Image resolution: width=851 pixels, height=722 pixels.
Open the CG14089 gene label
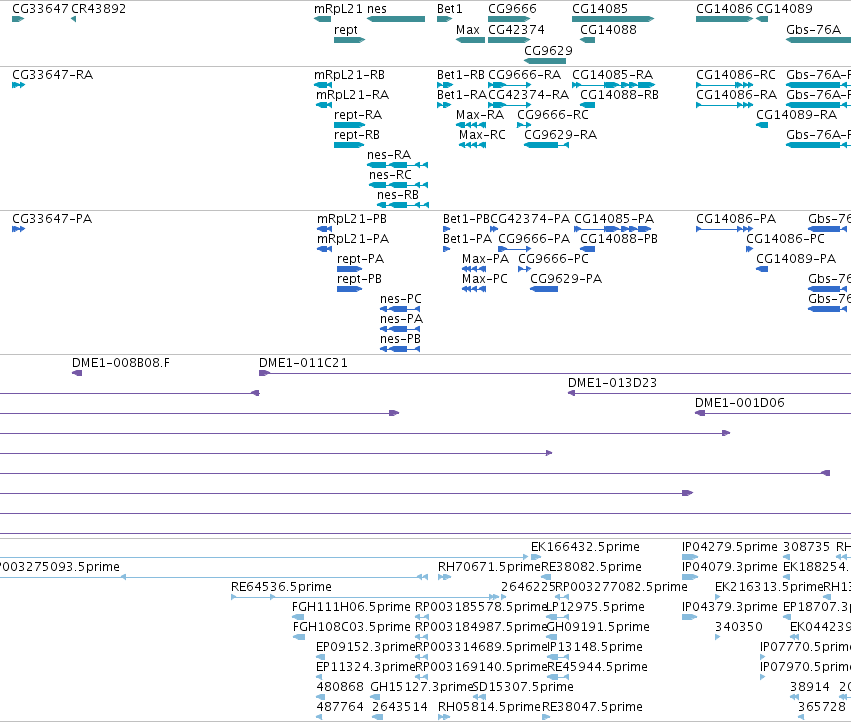tap(784, 9)
